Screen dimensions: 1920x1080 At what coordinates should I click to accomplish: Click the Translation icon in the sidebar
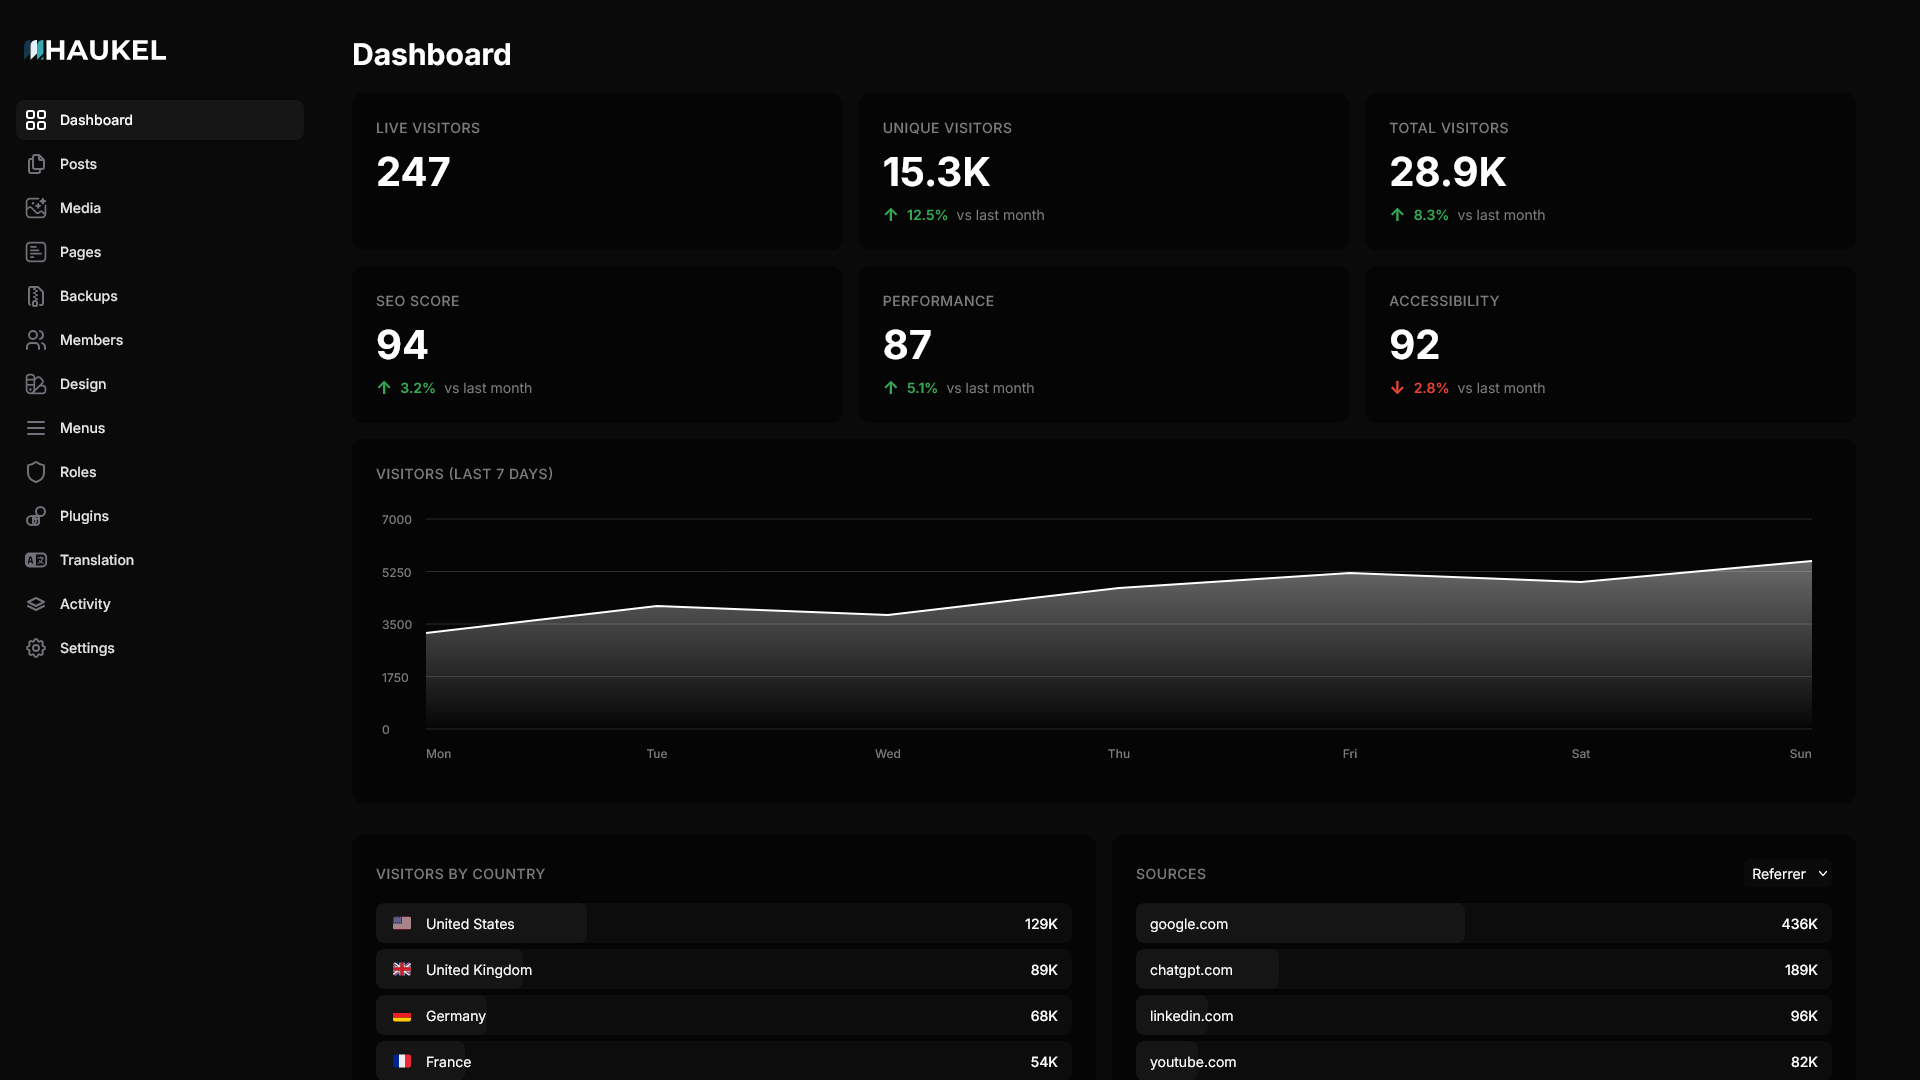point(36,560)
